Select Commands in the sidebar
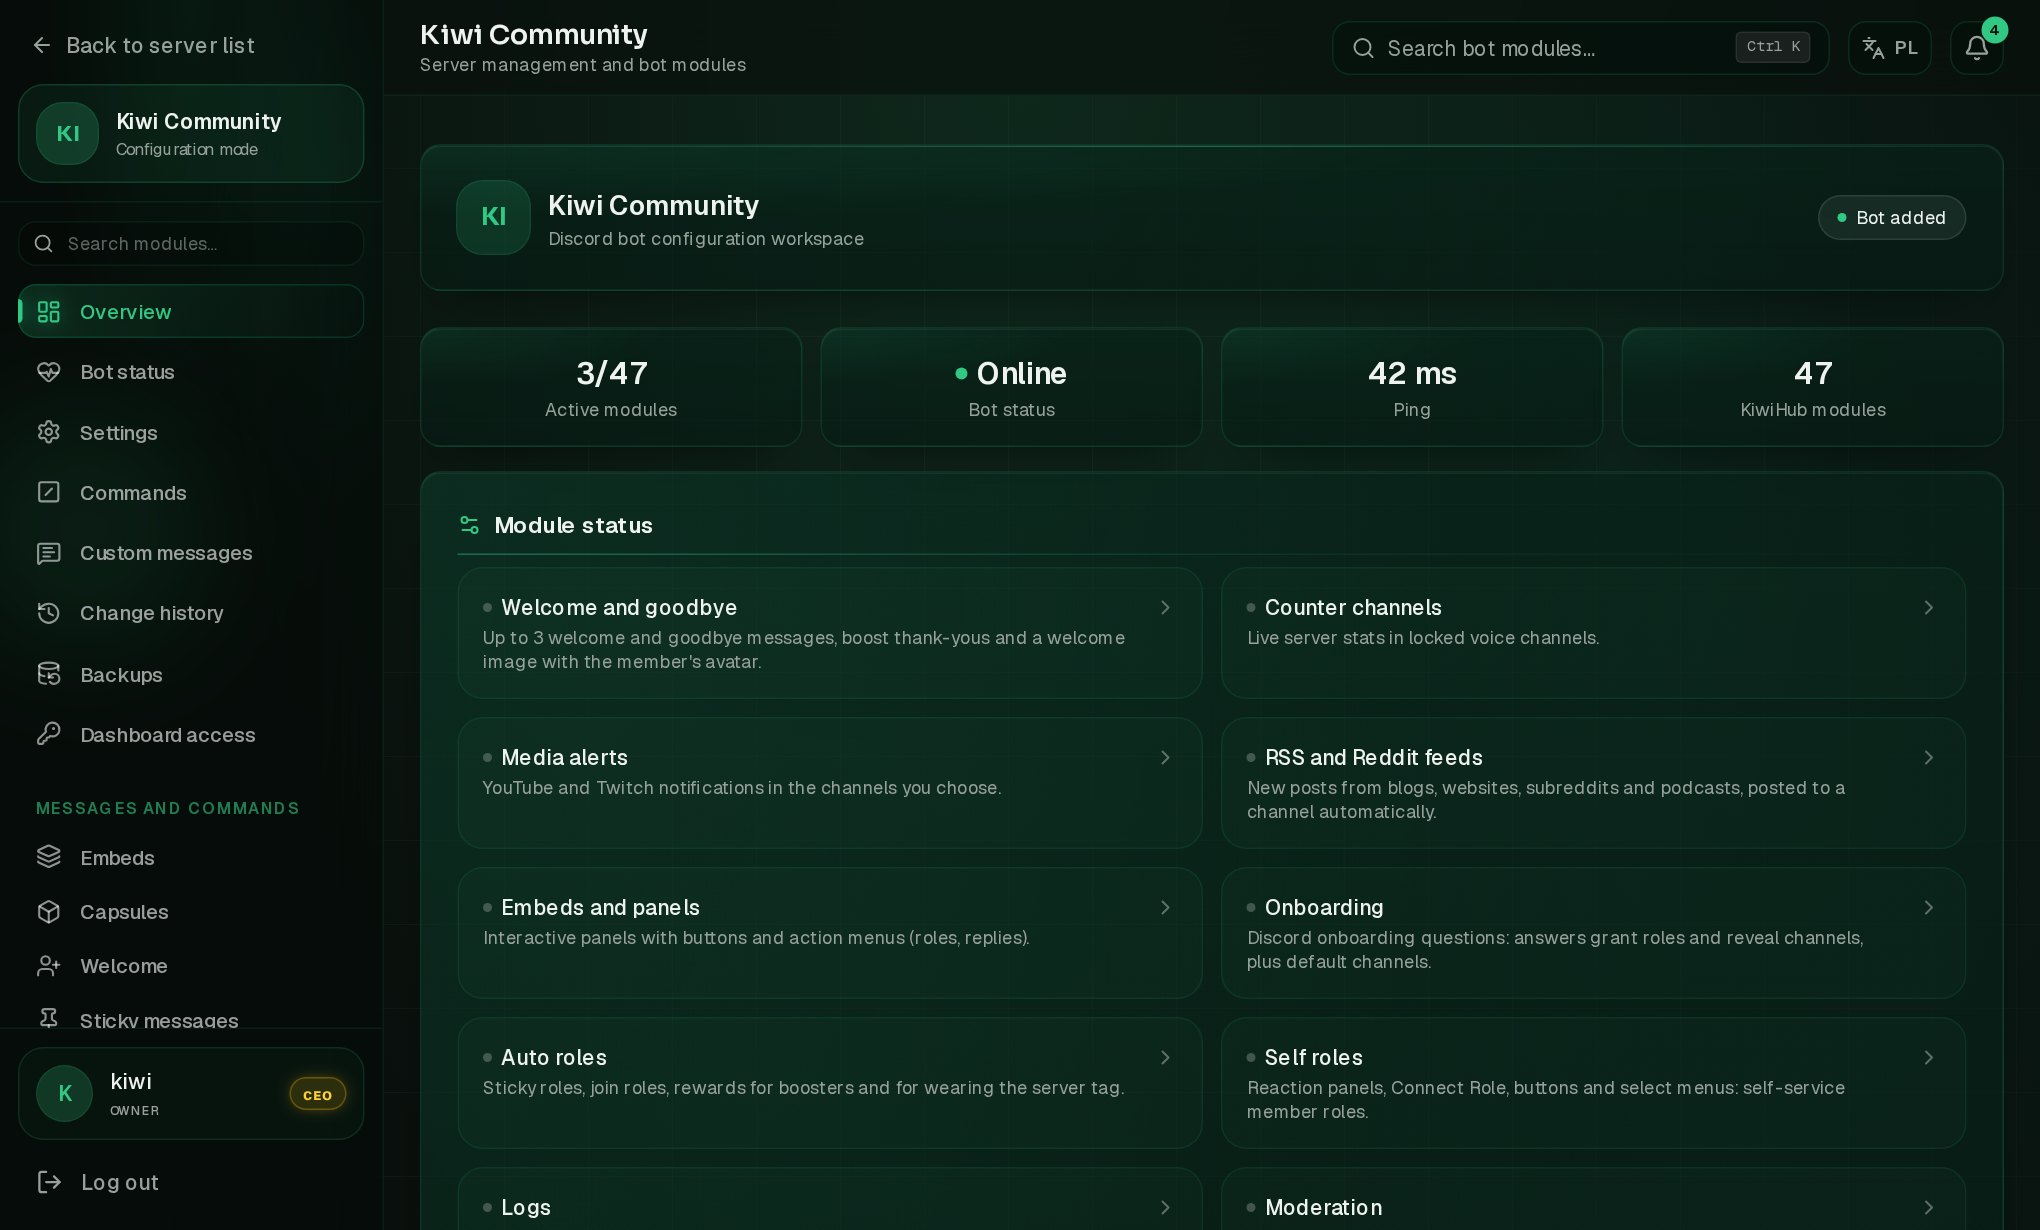The height and width of the screenshot is (1230, 2040). click(x=191, y=492)
